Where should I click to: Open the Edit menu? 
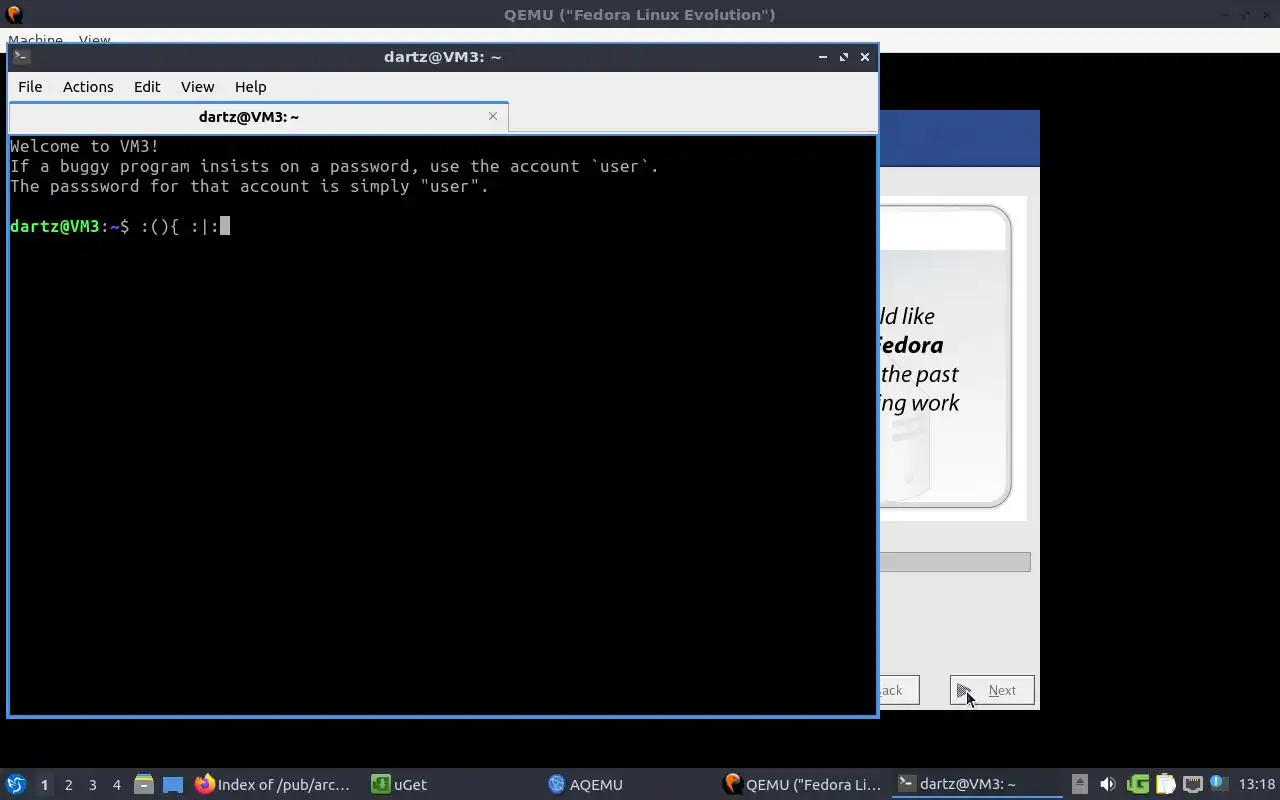coord(147,87)
